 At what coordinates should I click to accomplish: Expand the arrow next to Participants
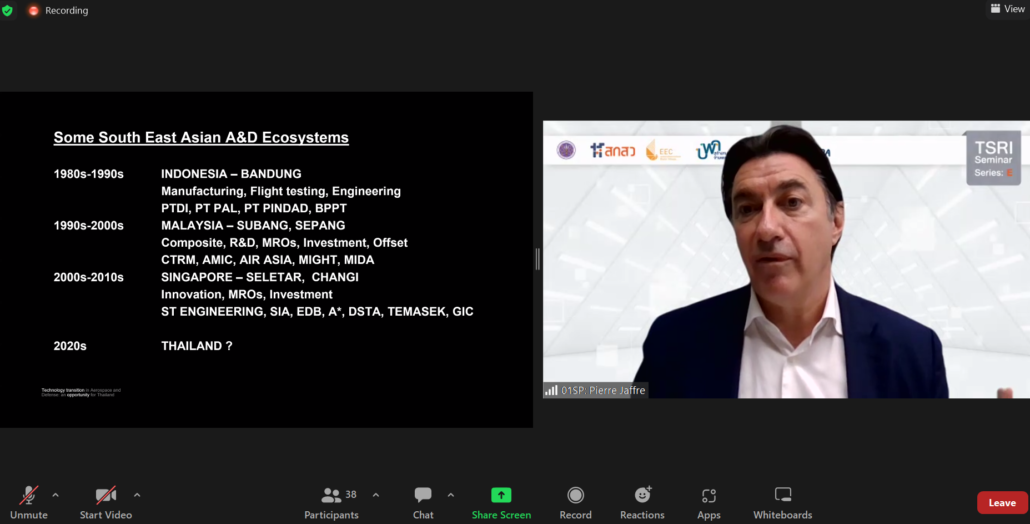click(x=376, y=494)
